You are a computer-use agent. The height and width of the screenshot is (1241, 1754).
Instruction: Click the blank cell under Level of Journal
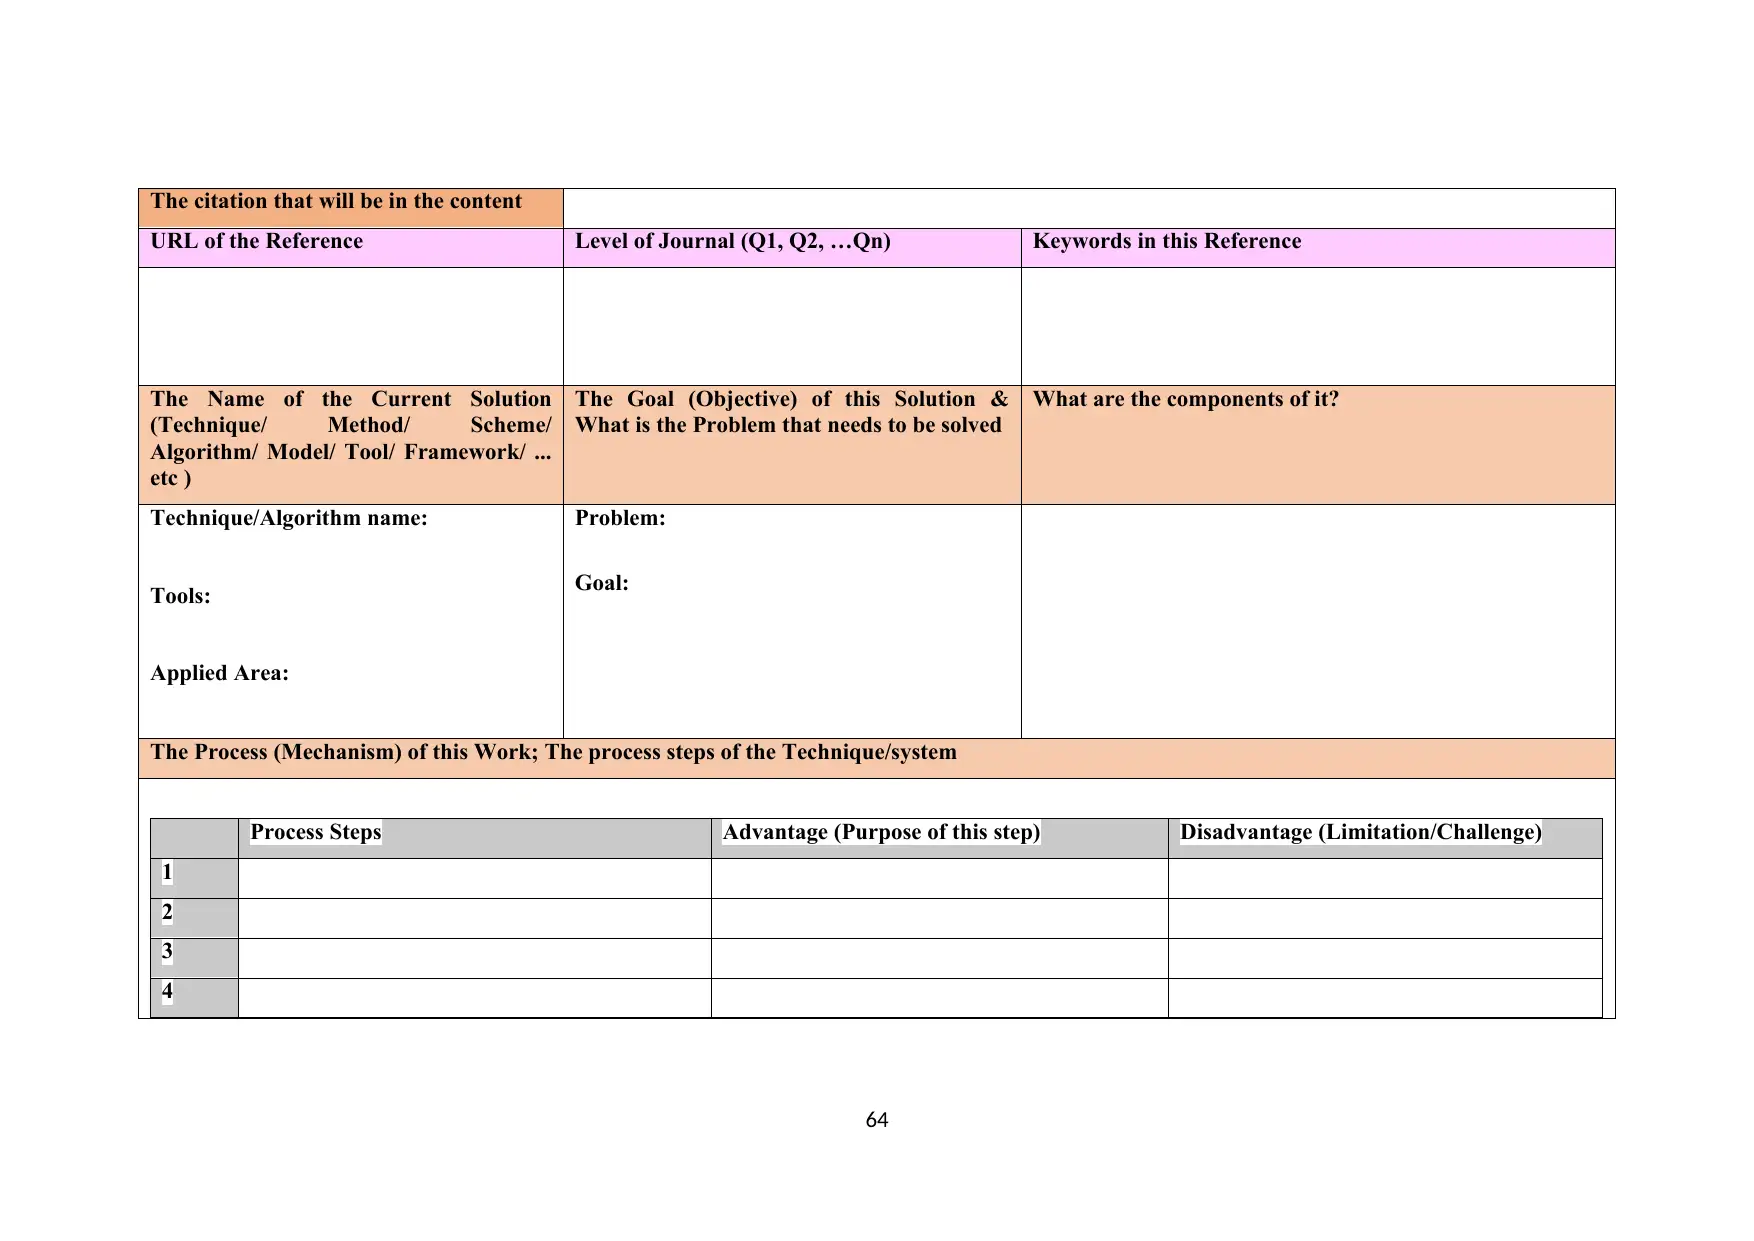click(x=792, y=326)
